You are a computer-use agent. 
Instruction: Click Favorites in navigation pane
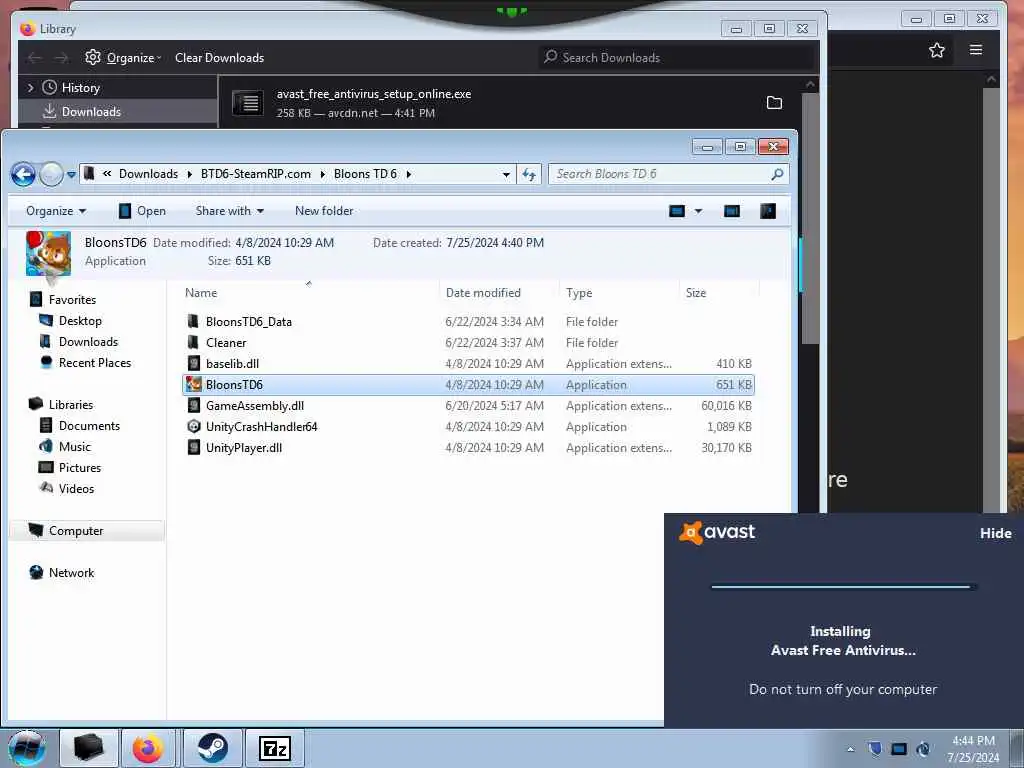pyautogui.click(x=72, y=300)
